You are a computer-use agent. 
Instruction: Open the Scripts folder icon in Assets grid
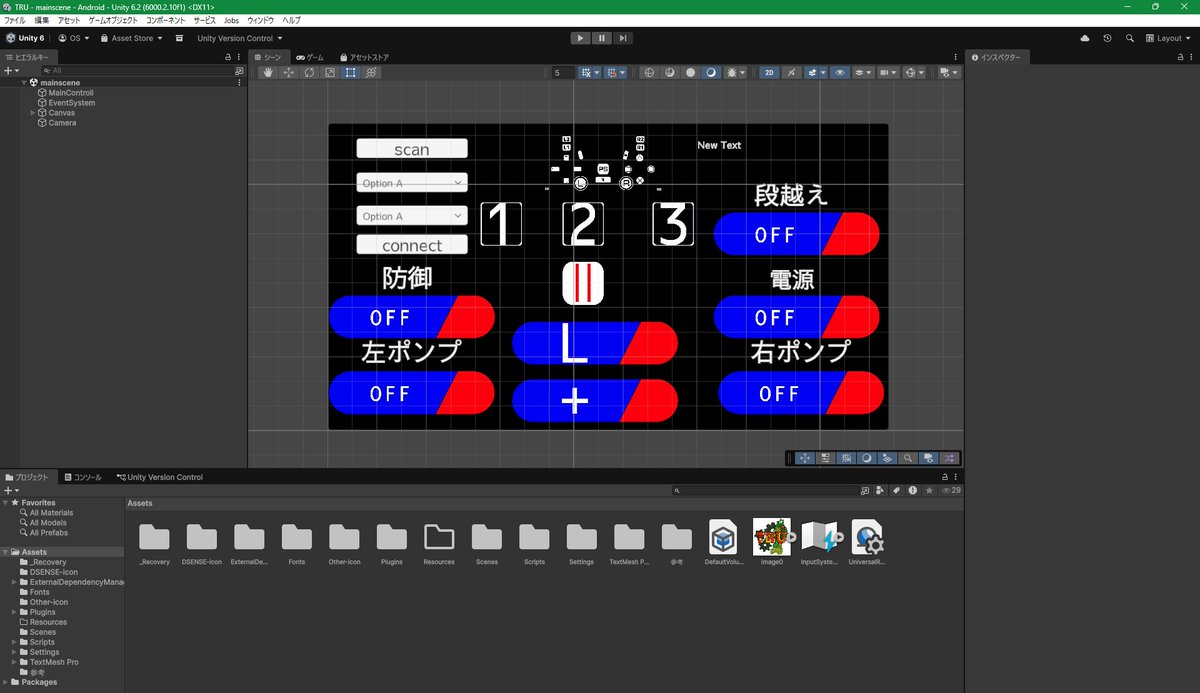[534, 537]
